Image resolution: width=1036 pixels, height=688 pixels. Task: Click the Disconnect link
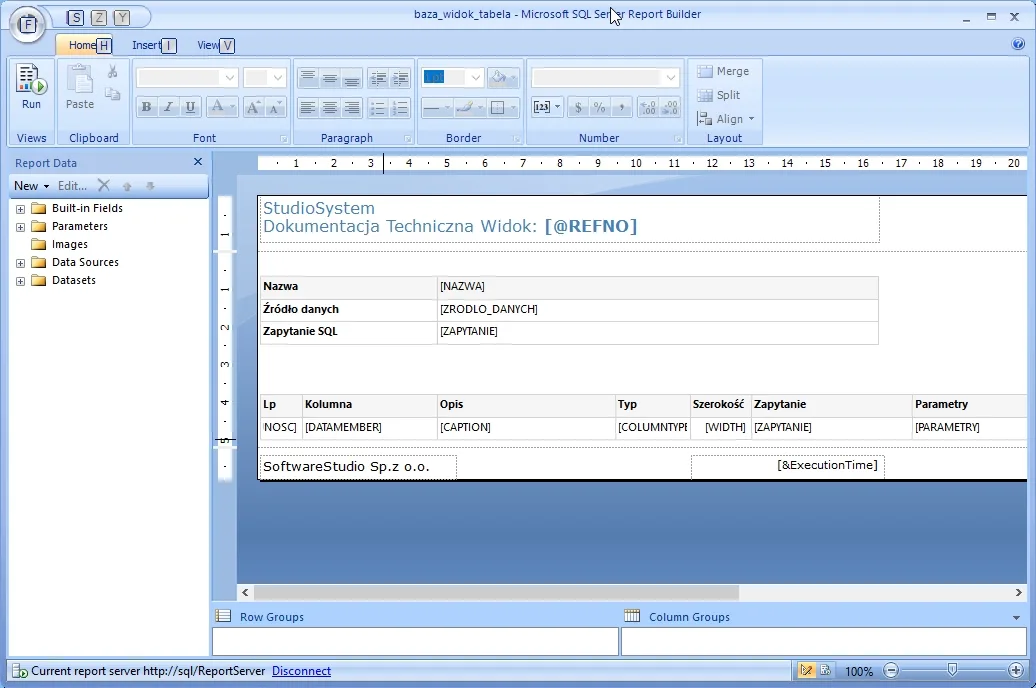point(301,671)
